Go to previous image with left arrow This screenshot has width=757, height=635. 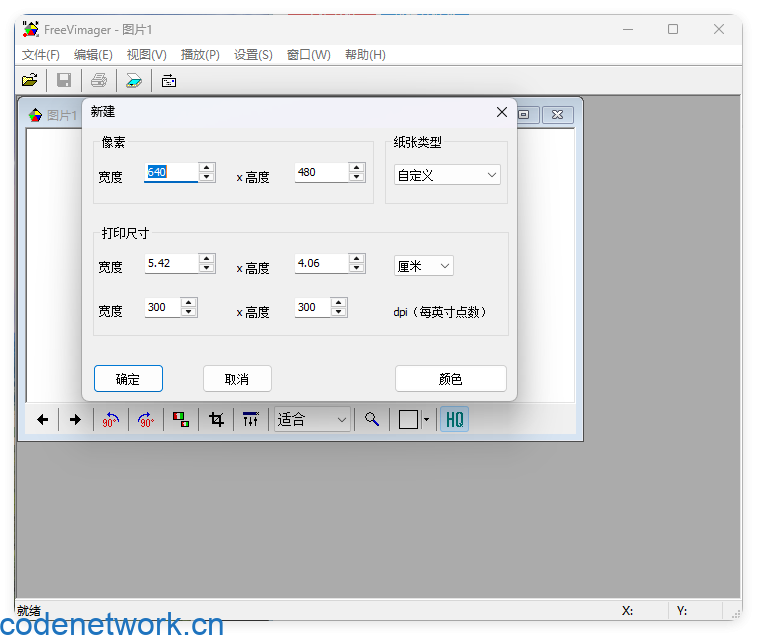click(42, 419)
